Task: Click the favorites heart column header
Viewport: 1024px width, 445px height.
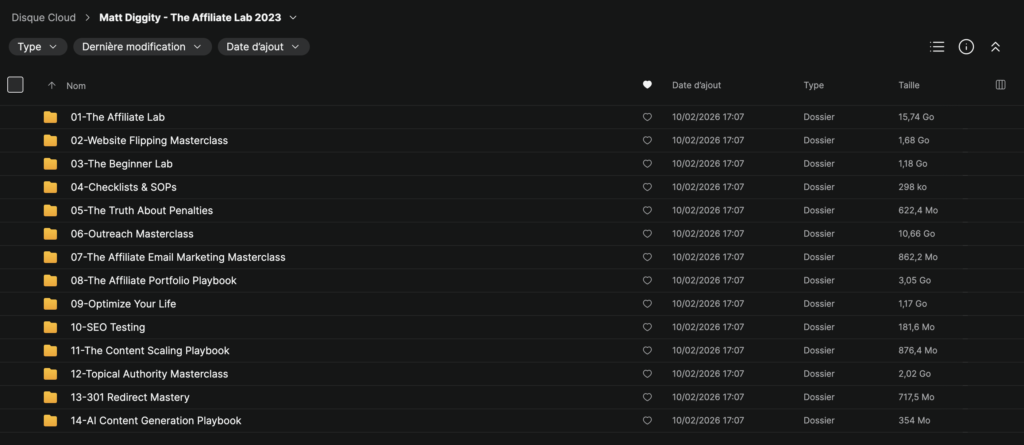Action: tap(647, 85)
